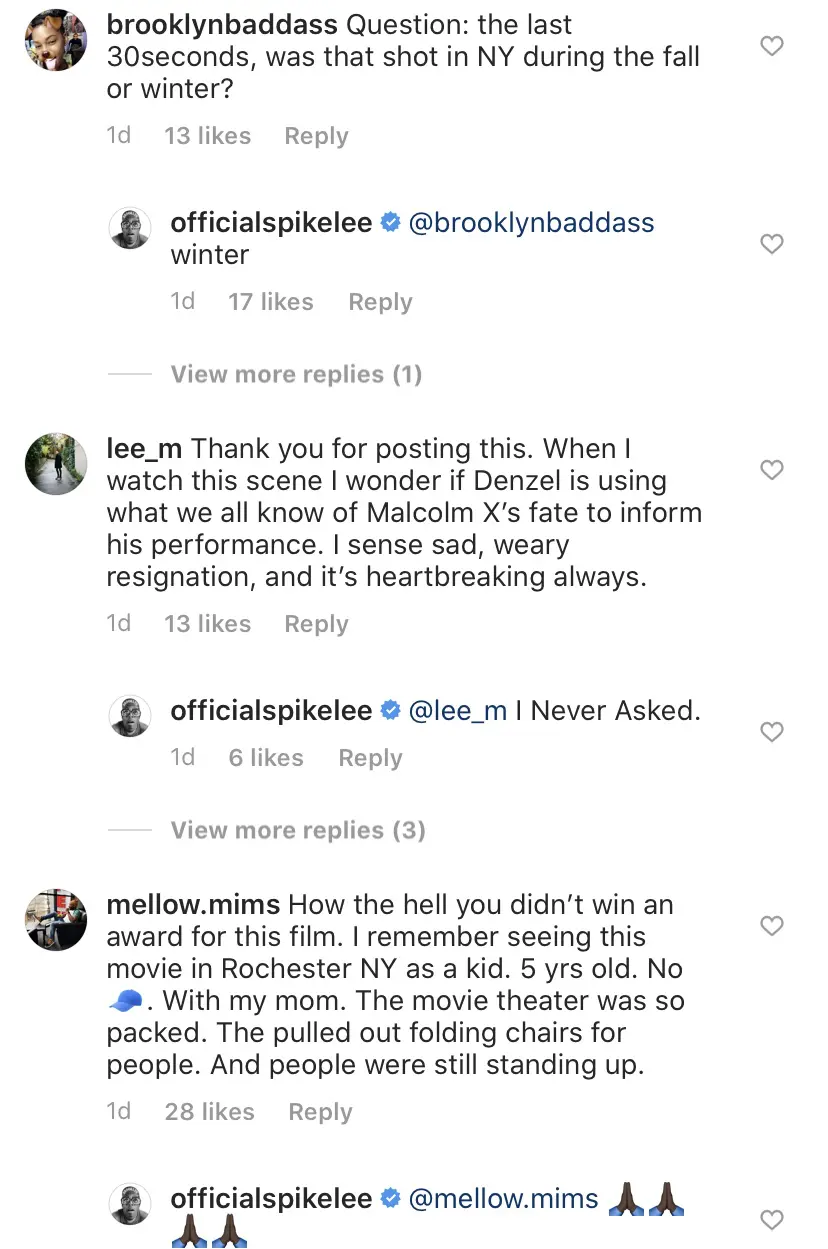Screen dimensions: 828x1249
Task: Like officialspikelee's praying hands reply
Action: click(772, 1219)
